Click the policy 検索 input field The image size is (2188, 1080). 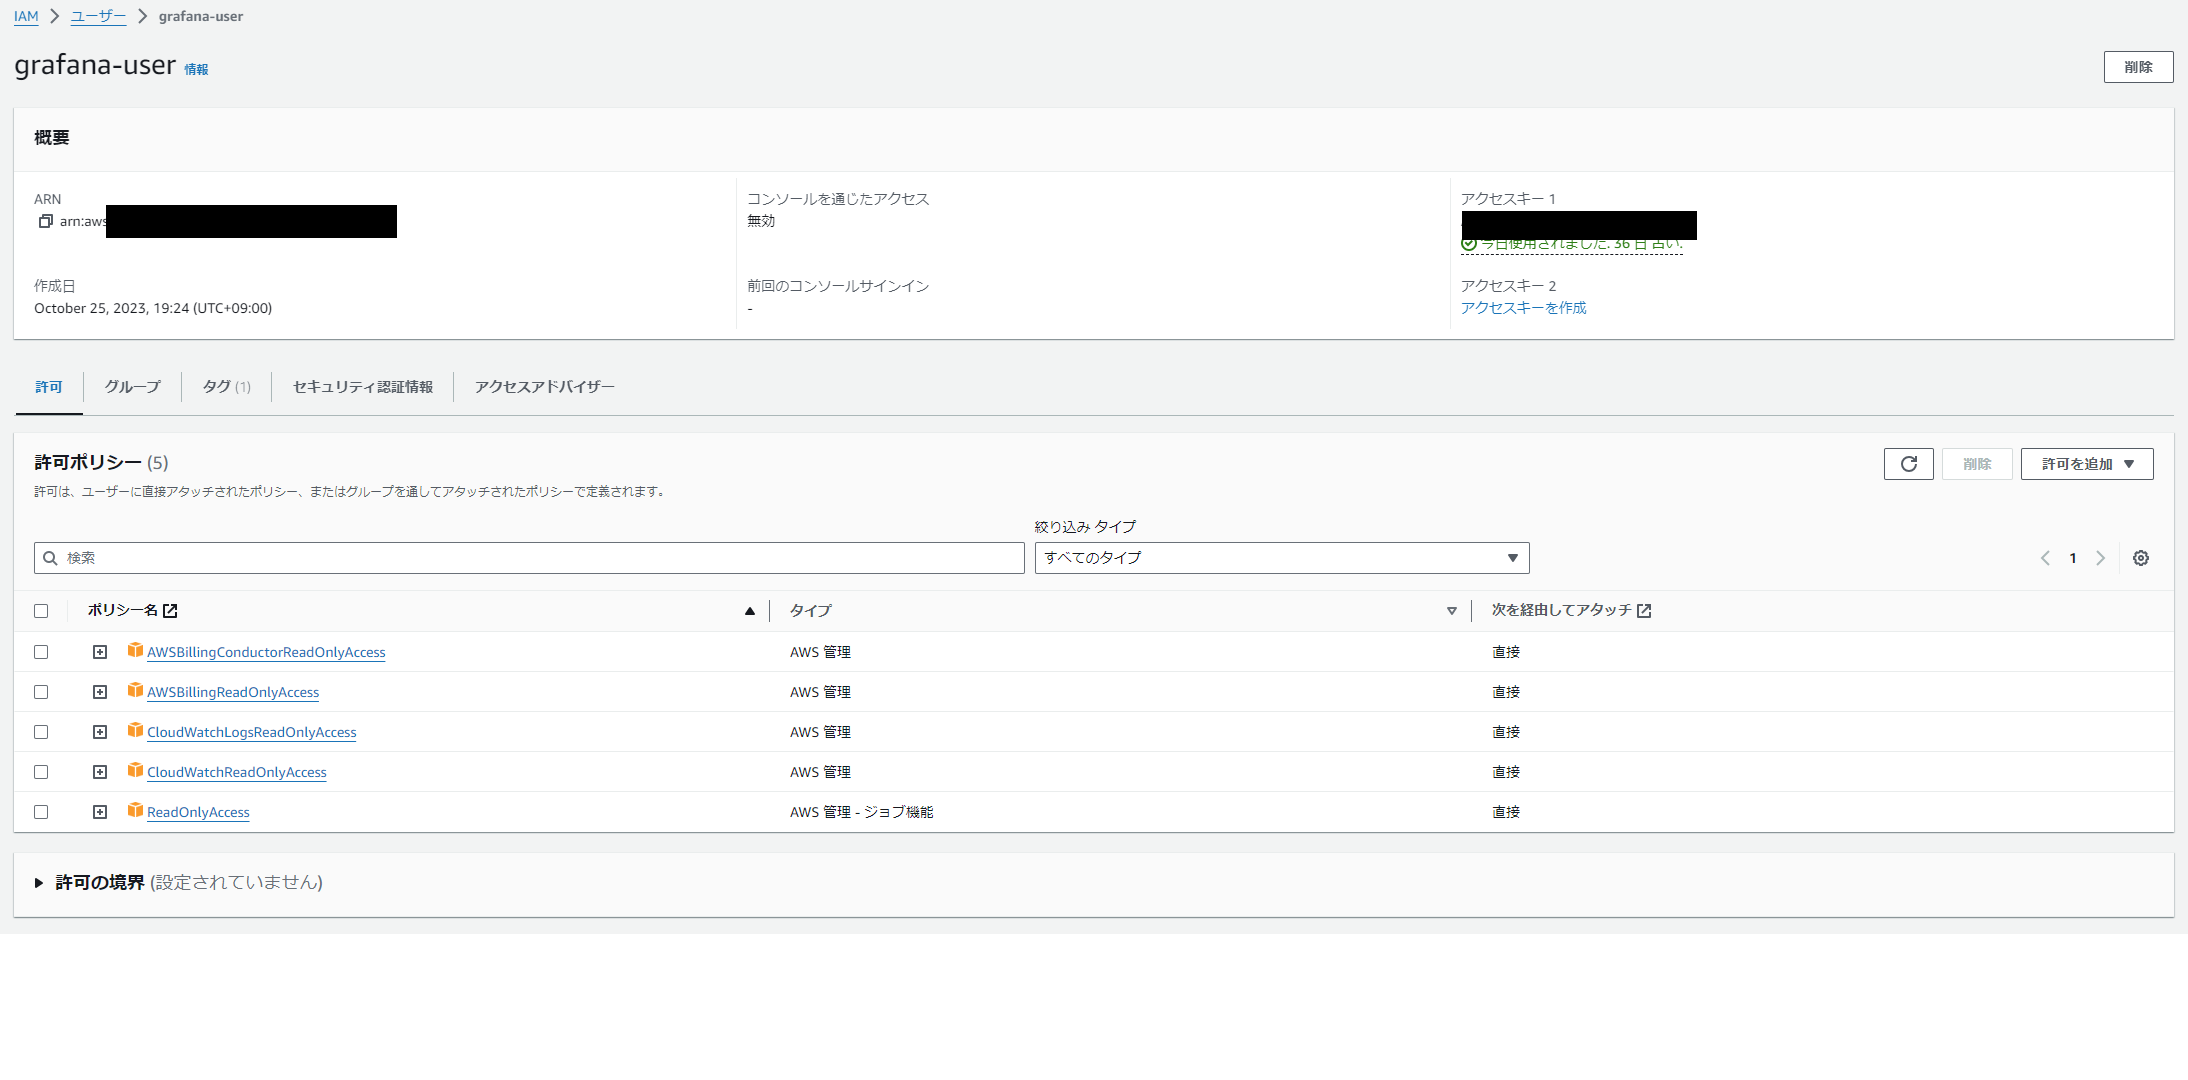(529, 558)
